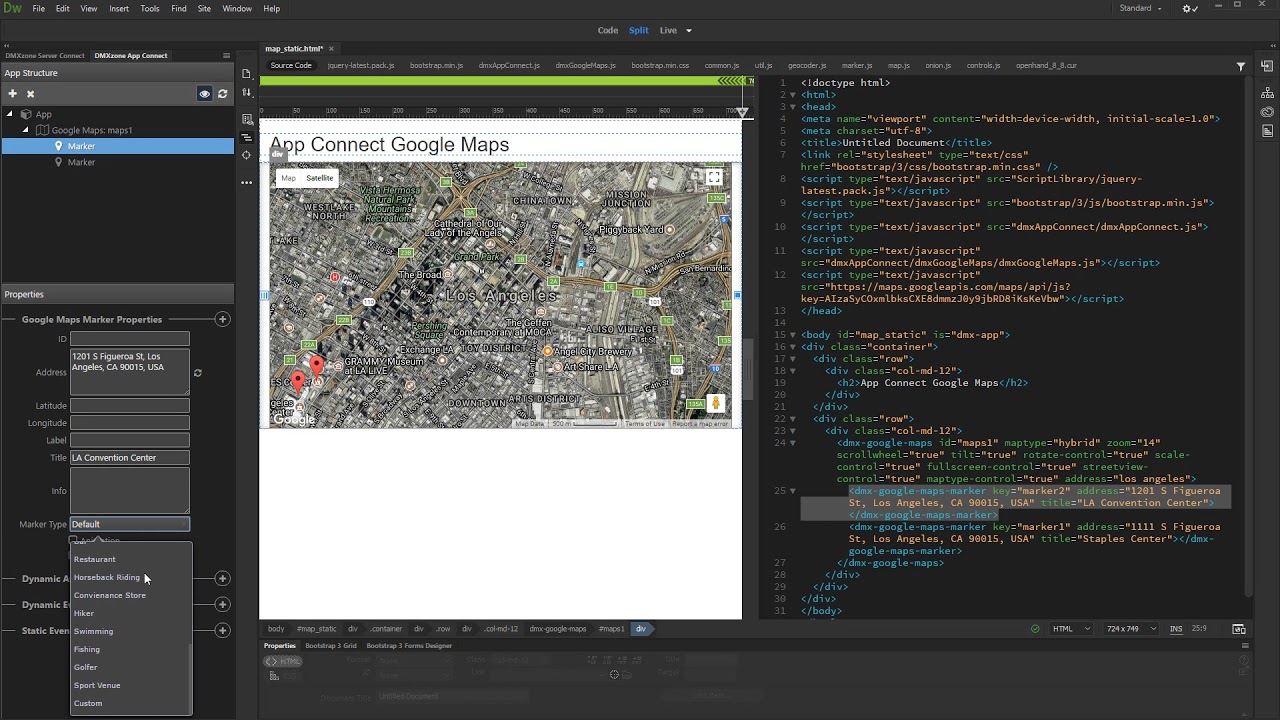The image size is (1280, 720).
Task: Select the second Marker tree item
Action: (x=118, y=162)
